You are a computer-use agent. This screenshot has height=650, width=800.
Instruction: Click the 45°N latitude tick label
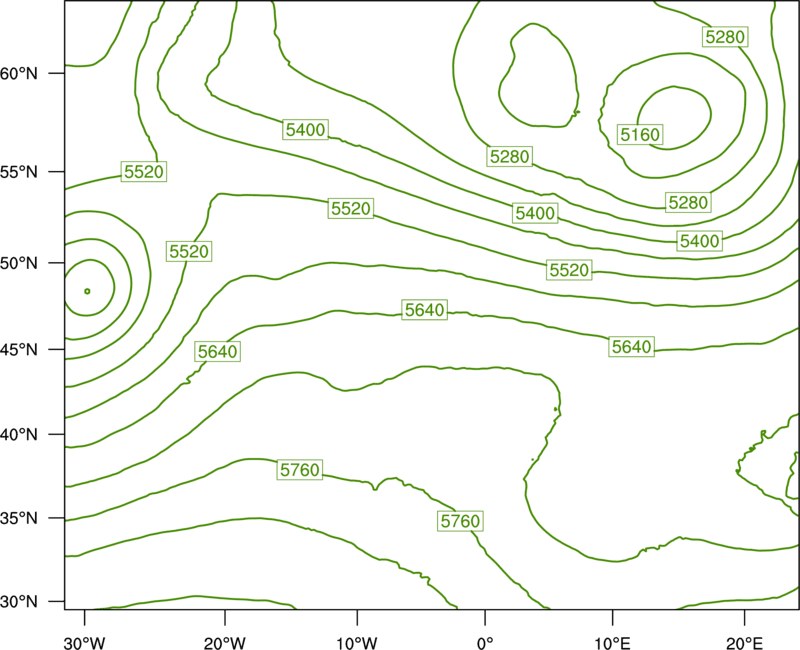tap(19, 349)
